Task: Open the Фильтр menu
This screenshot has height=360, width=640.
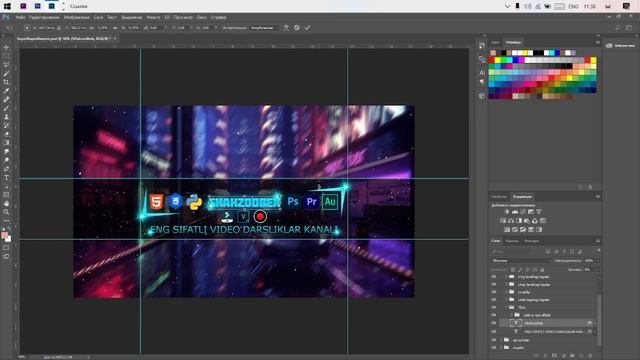Action: coord(153,18)
